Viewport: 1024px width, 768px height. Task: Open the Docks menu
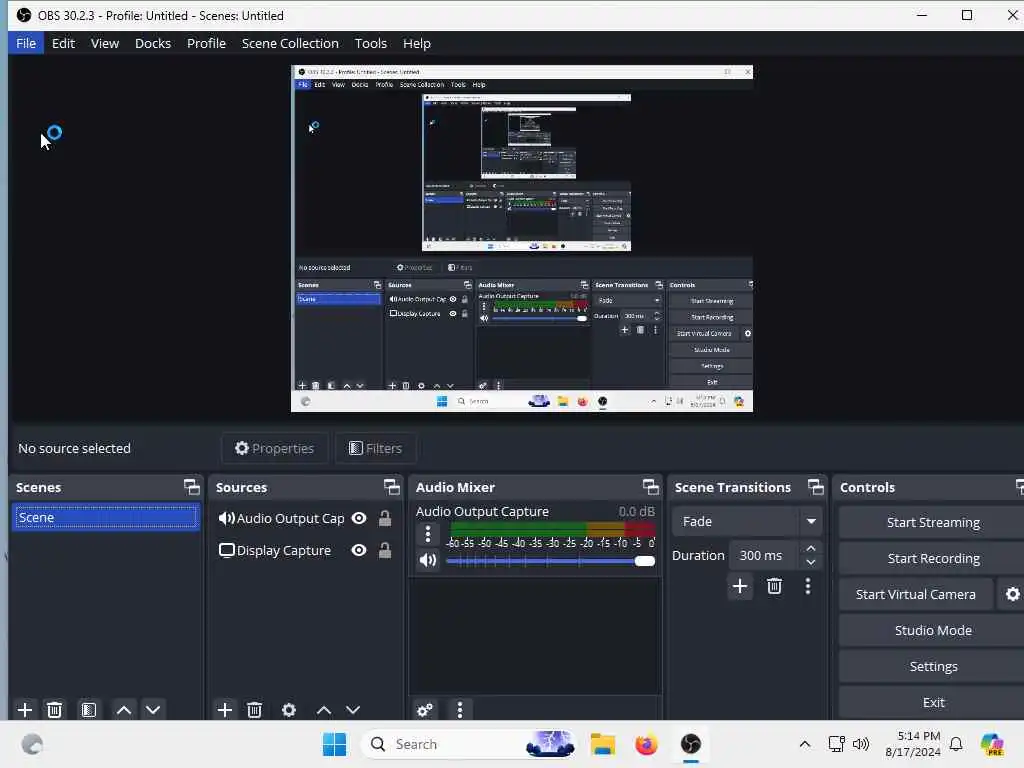(153, 43)
